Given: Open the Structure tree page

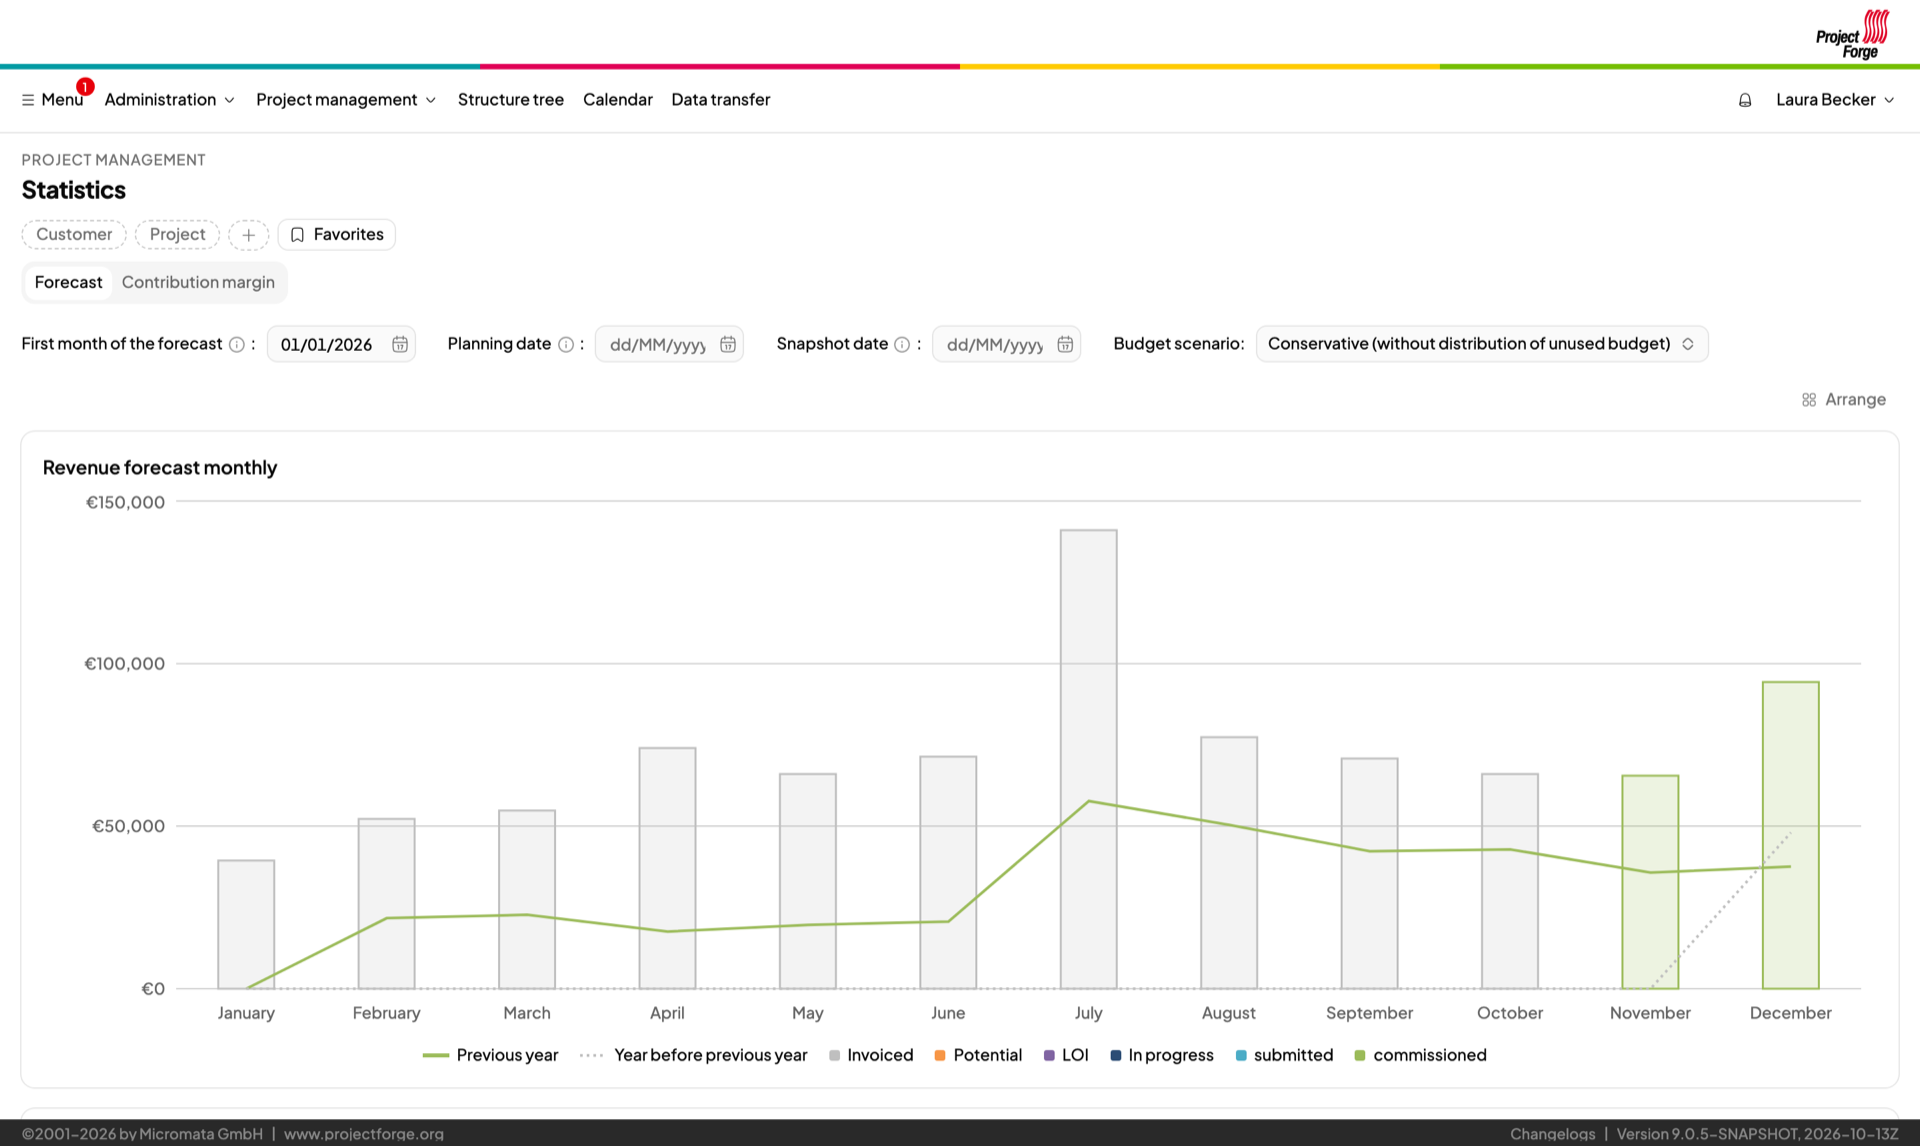Looking at the screenshot, I should [511, 100].
